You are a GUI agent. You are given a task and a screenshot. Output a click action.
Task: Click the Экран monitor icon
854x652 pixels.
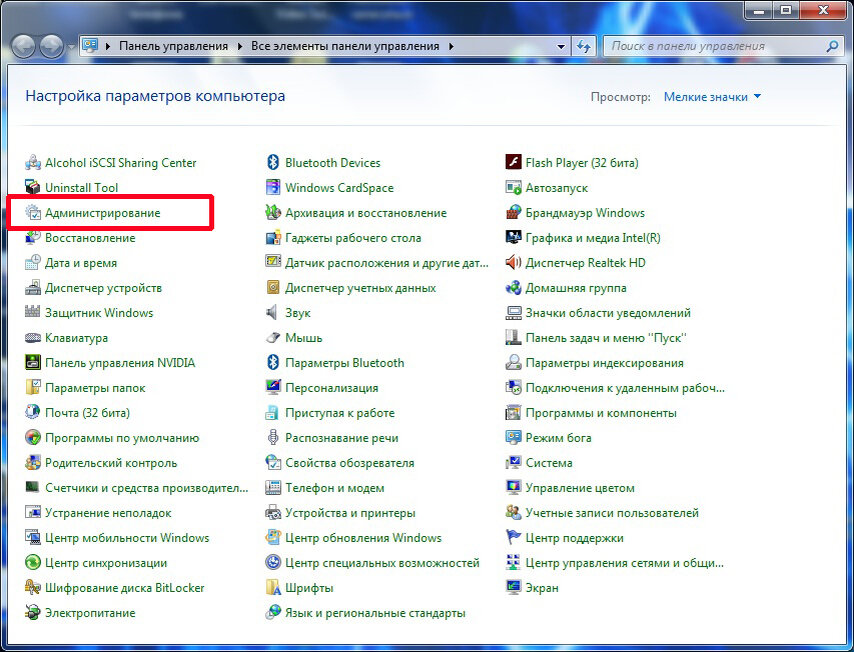[x=513, y=588]
